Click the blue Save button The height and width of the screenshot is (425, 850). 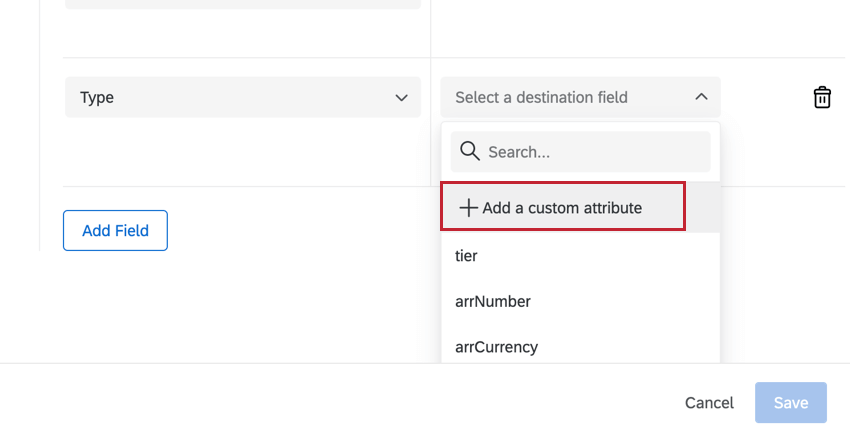coord(791,403)
